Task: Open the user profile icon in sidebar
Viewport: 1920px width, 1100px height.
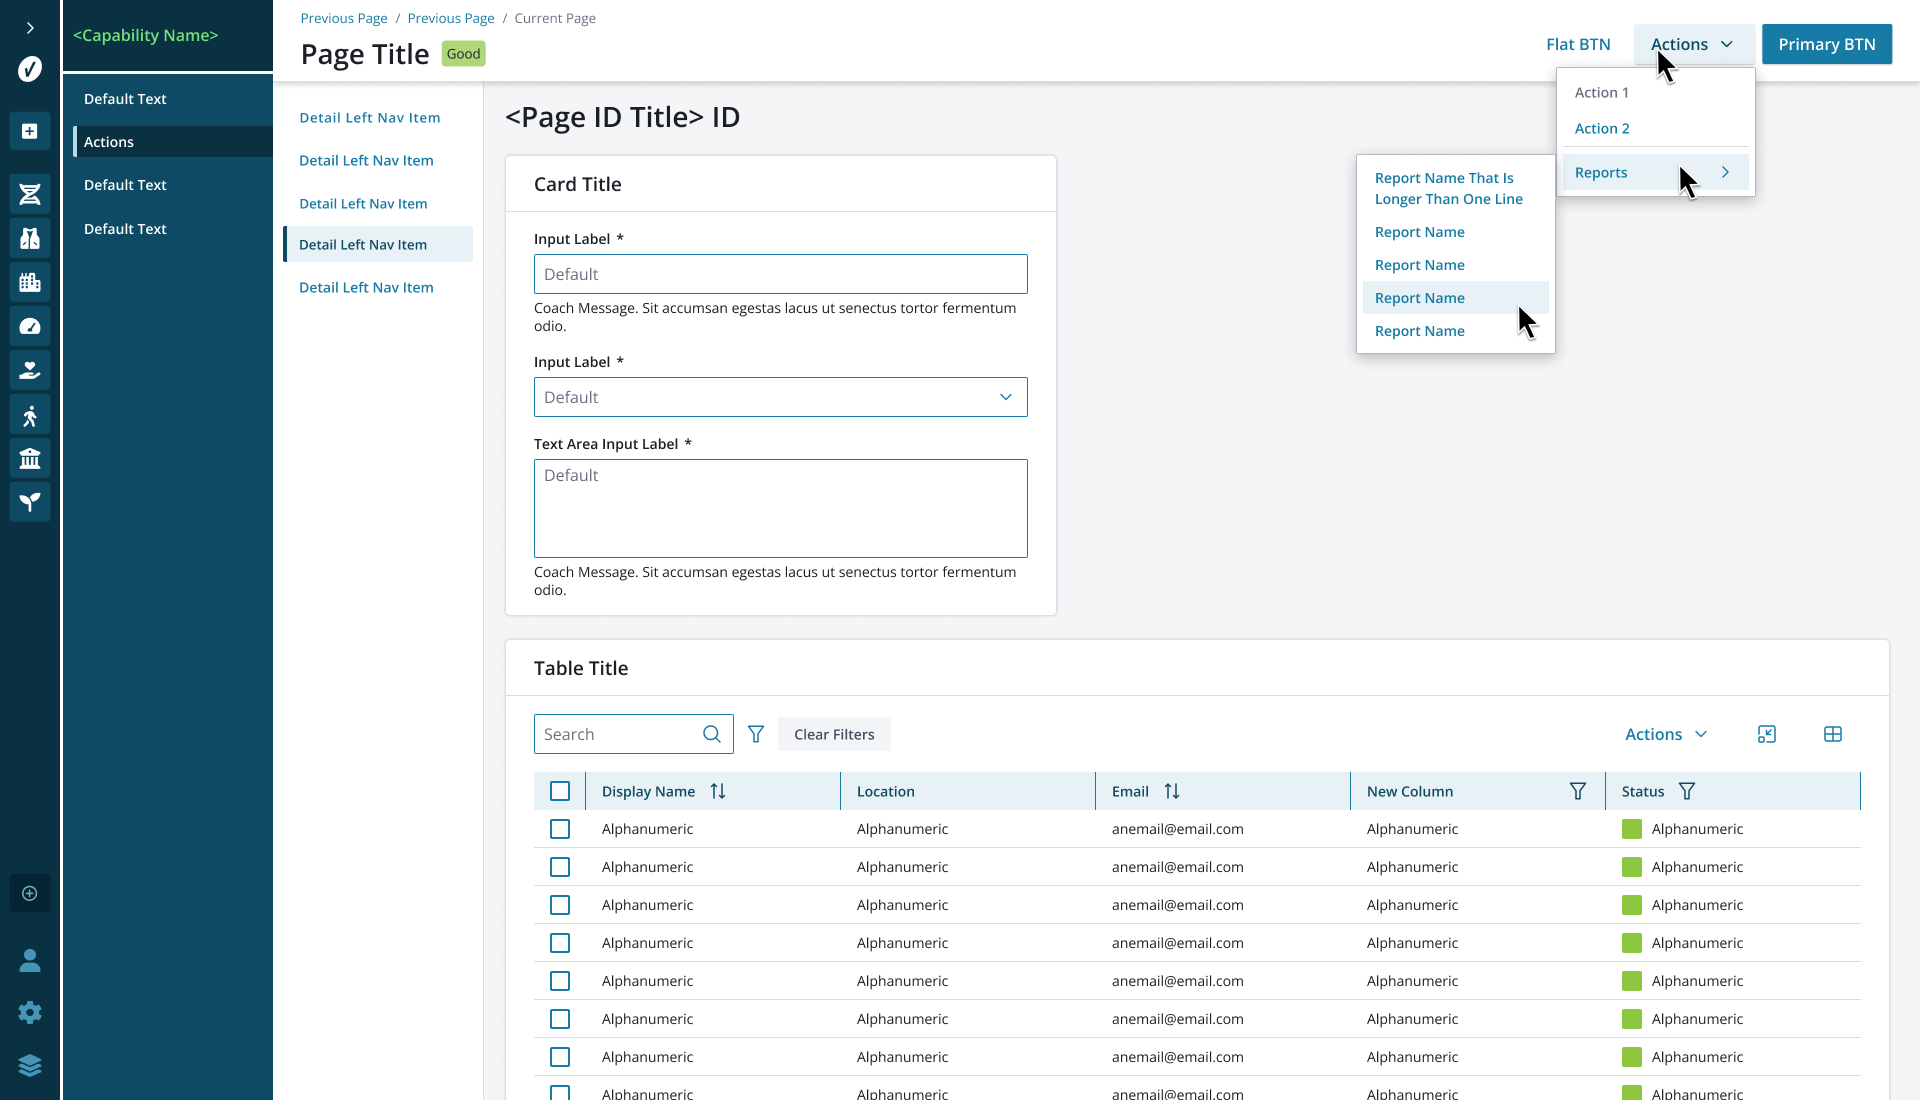Action: coord(30,961)
